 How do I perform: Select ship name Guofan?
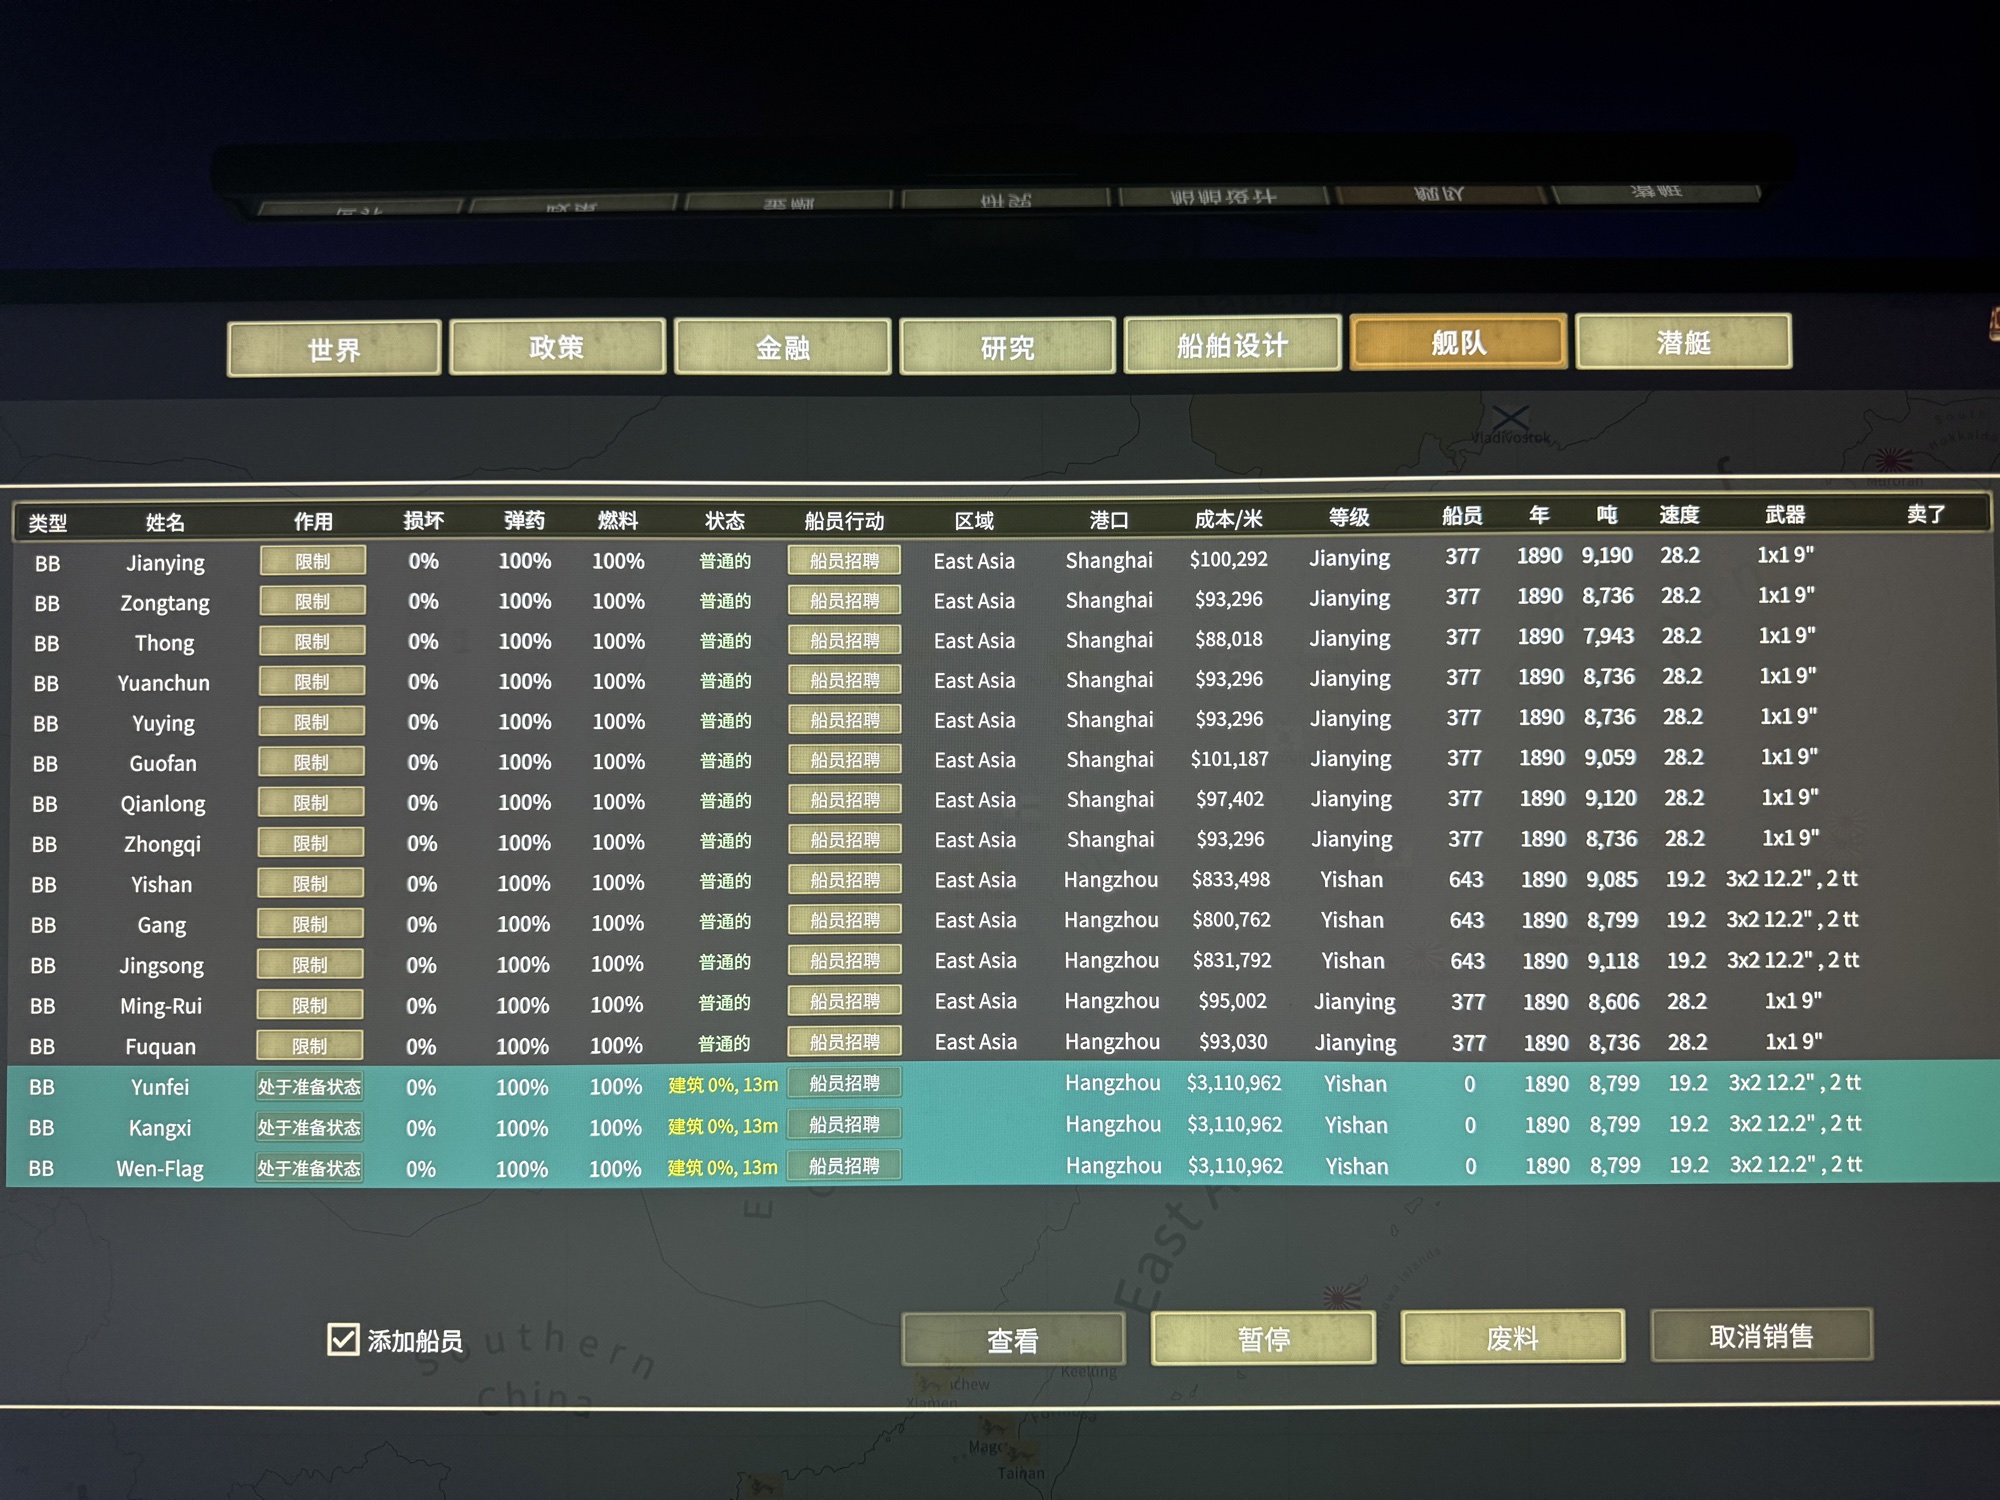click(x=163, y=763)
